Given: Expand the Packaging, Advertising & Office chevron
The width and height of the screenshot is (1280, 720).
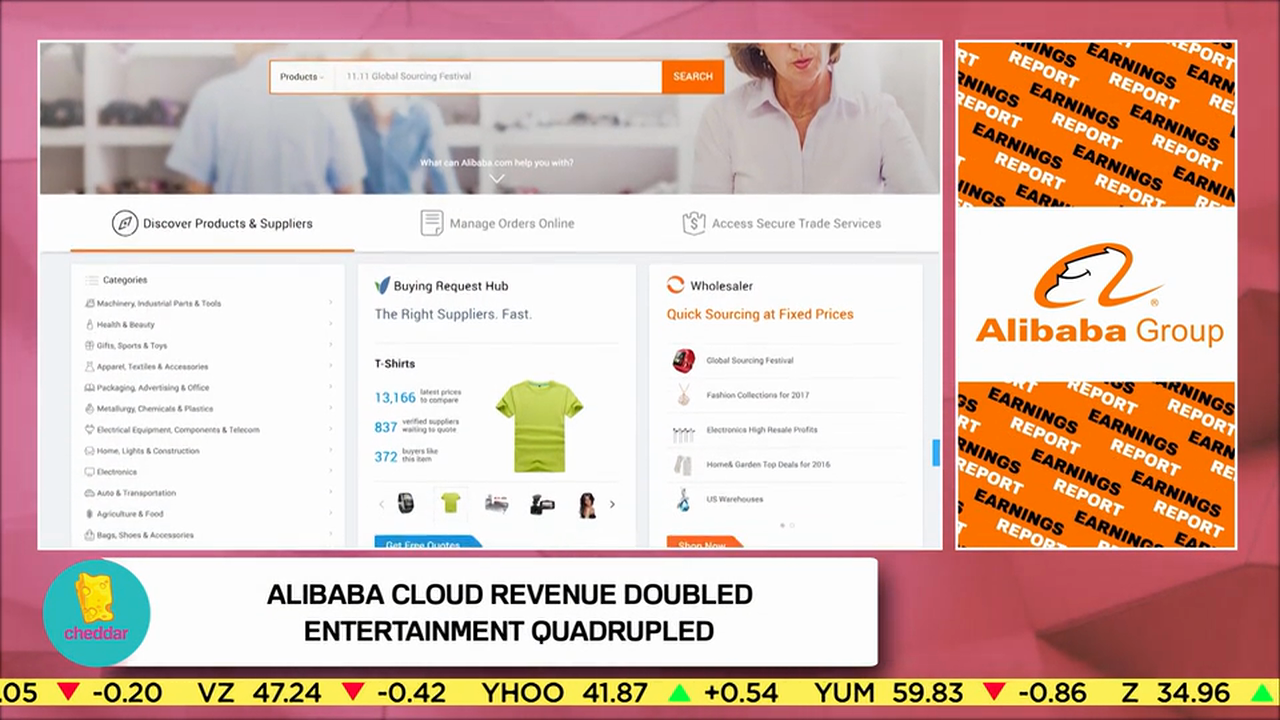Looking at the screenshot, I should click(x=331, y=386).
